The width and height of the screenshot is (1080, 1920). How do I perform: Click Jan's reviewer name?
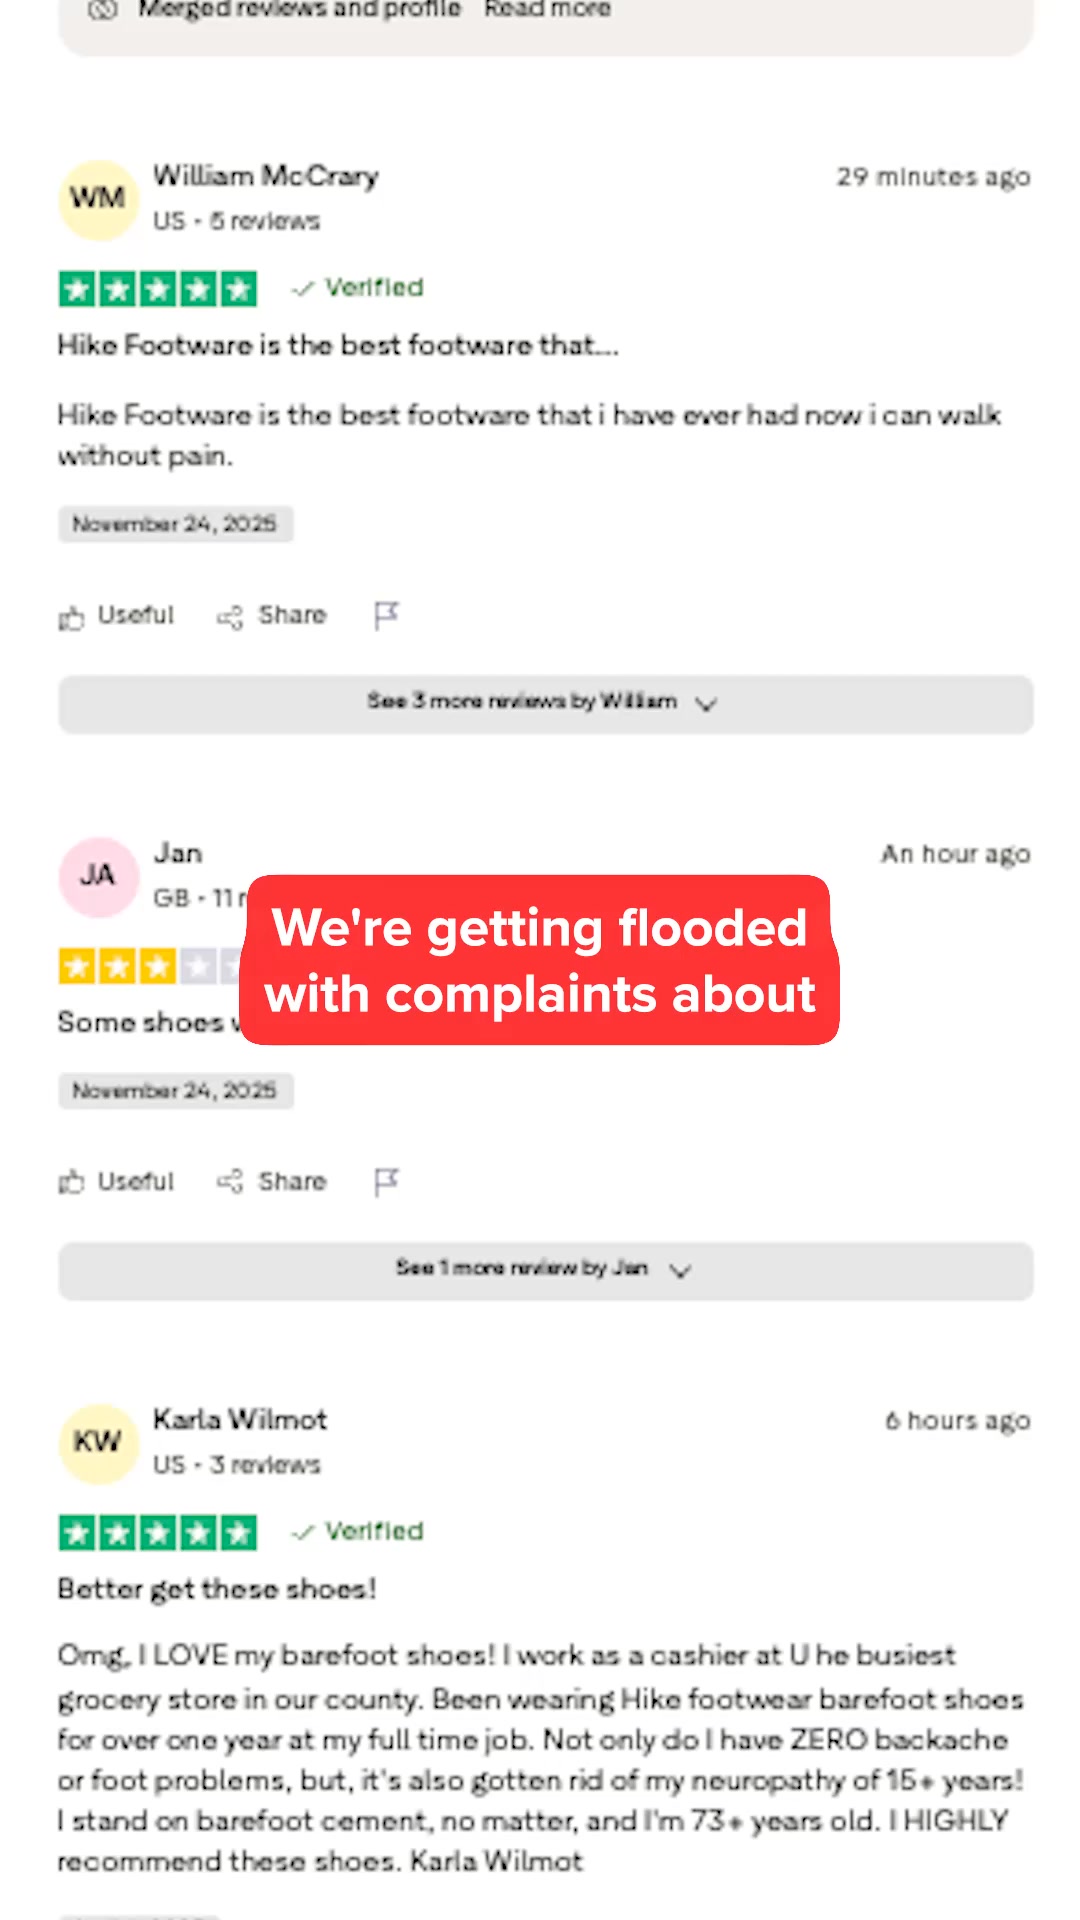(178, 854)
